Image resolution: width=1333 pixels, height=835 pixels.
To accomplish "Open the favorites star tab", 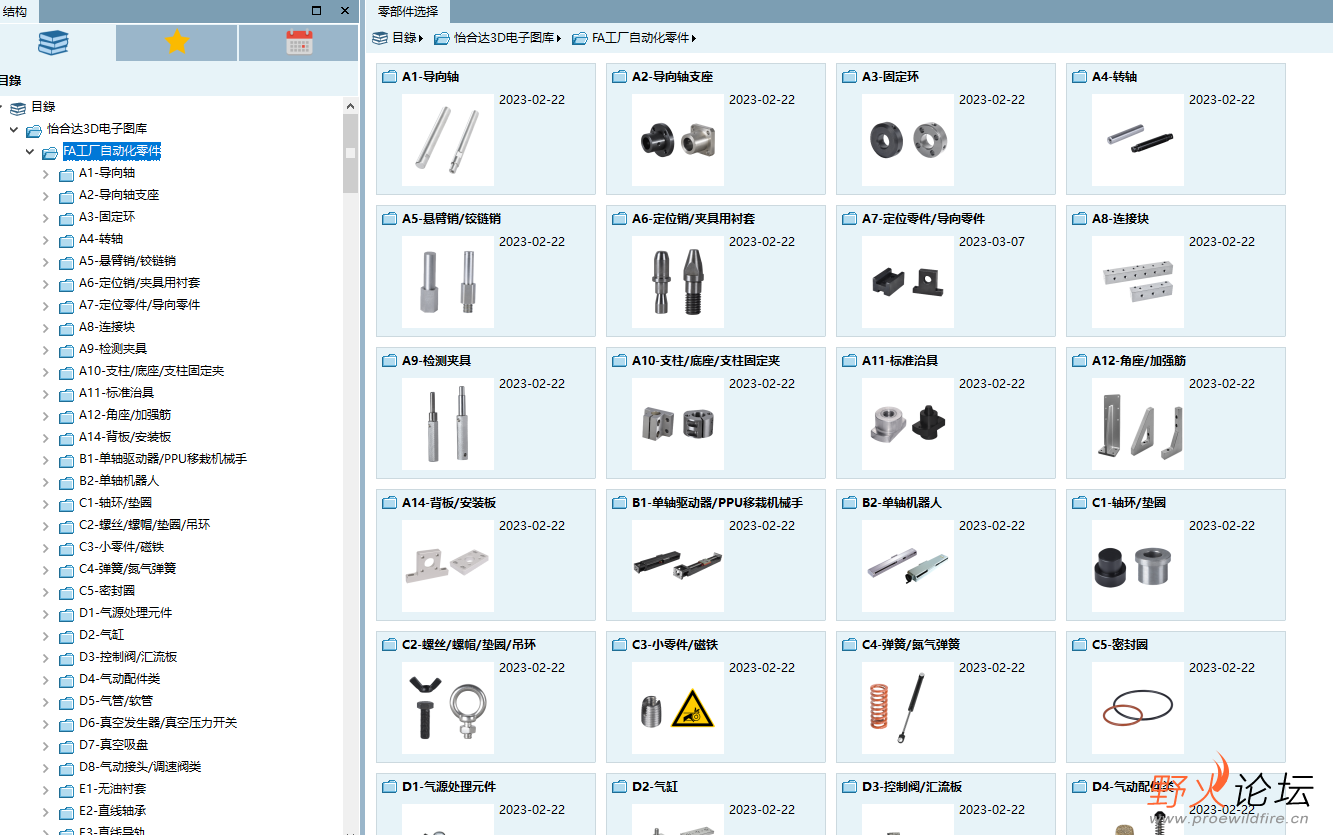I will (177, 42).
